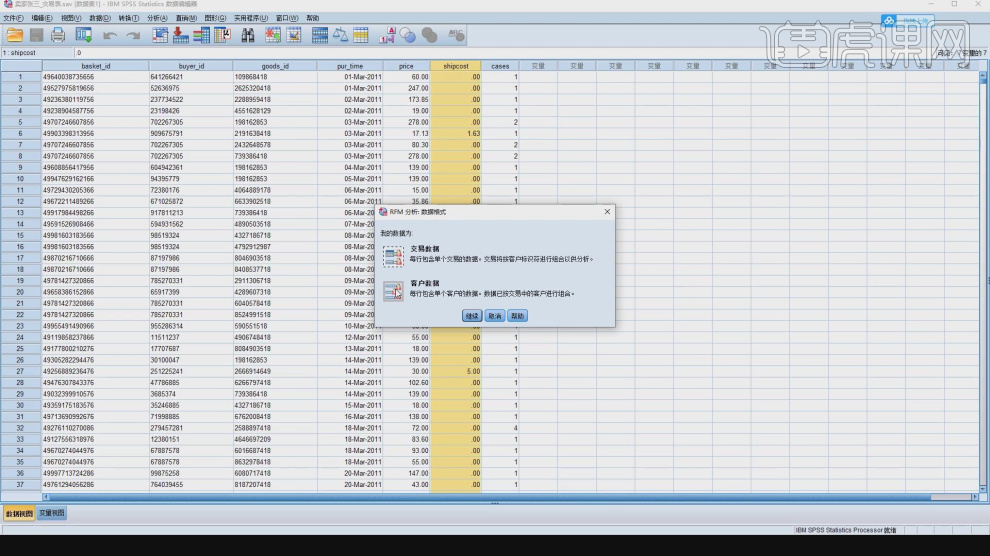Click the Insert cases icon
The height and width of the screenshot is (556, 990).
pos(273,35)
